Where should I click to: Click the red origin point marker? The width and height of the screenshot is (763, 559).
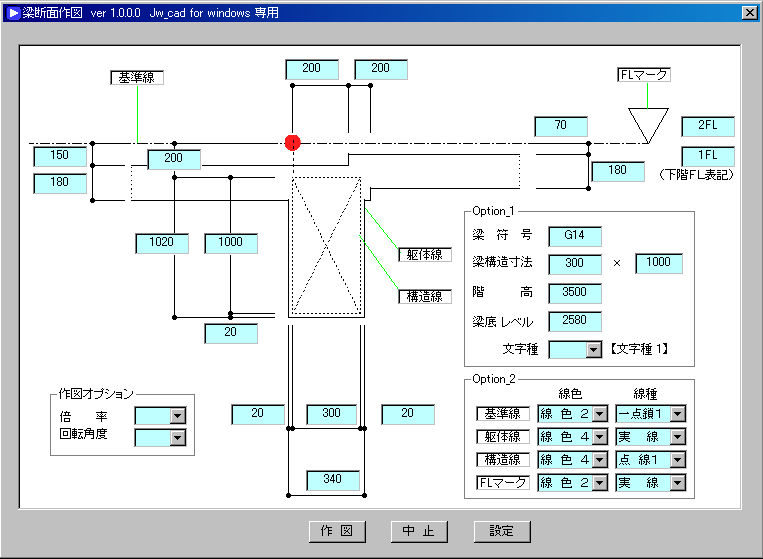292,142
